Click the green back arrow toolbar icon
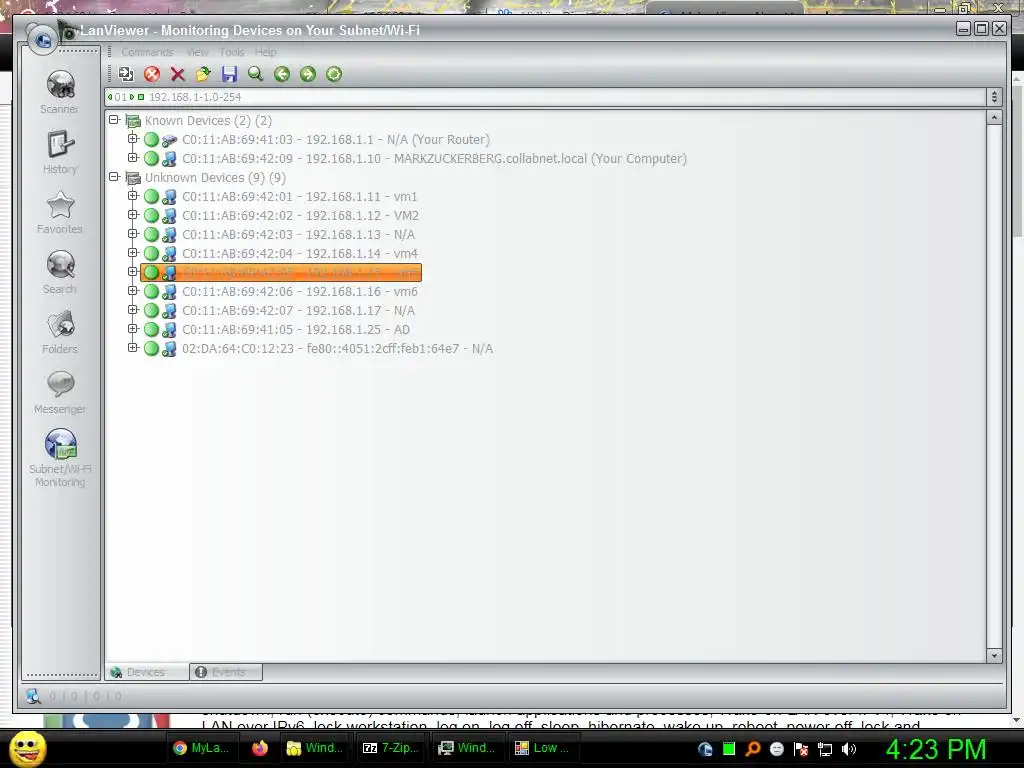The width and height of the screenshot is (1024, 768). point(281,74)
